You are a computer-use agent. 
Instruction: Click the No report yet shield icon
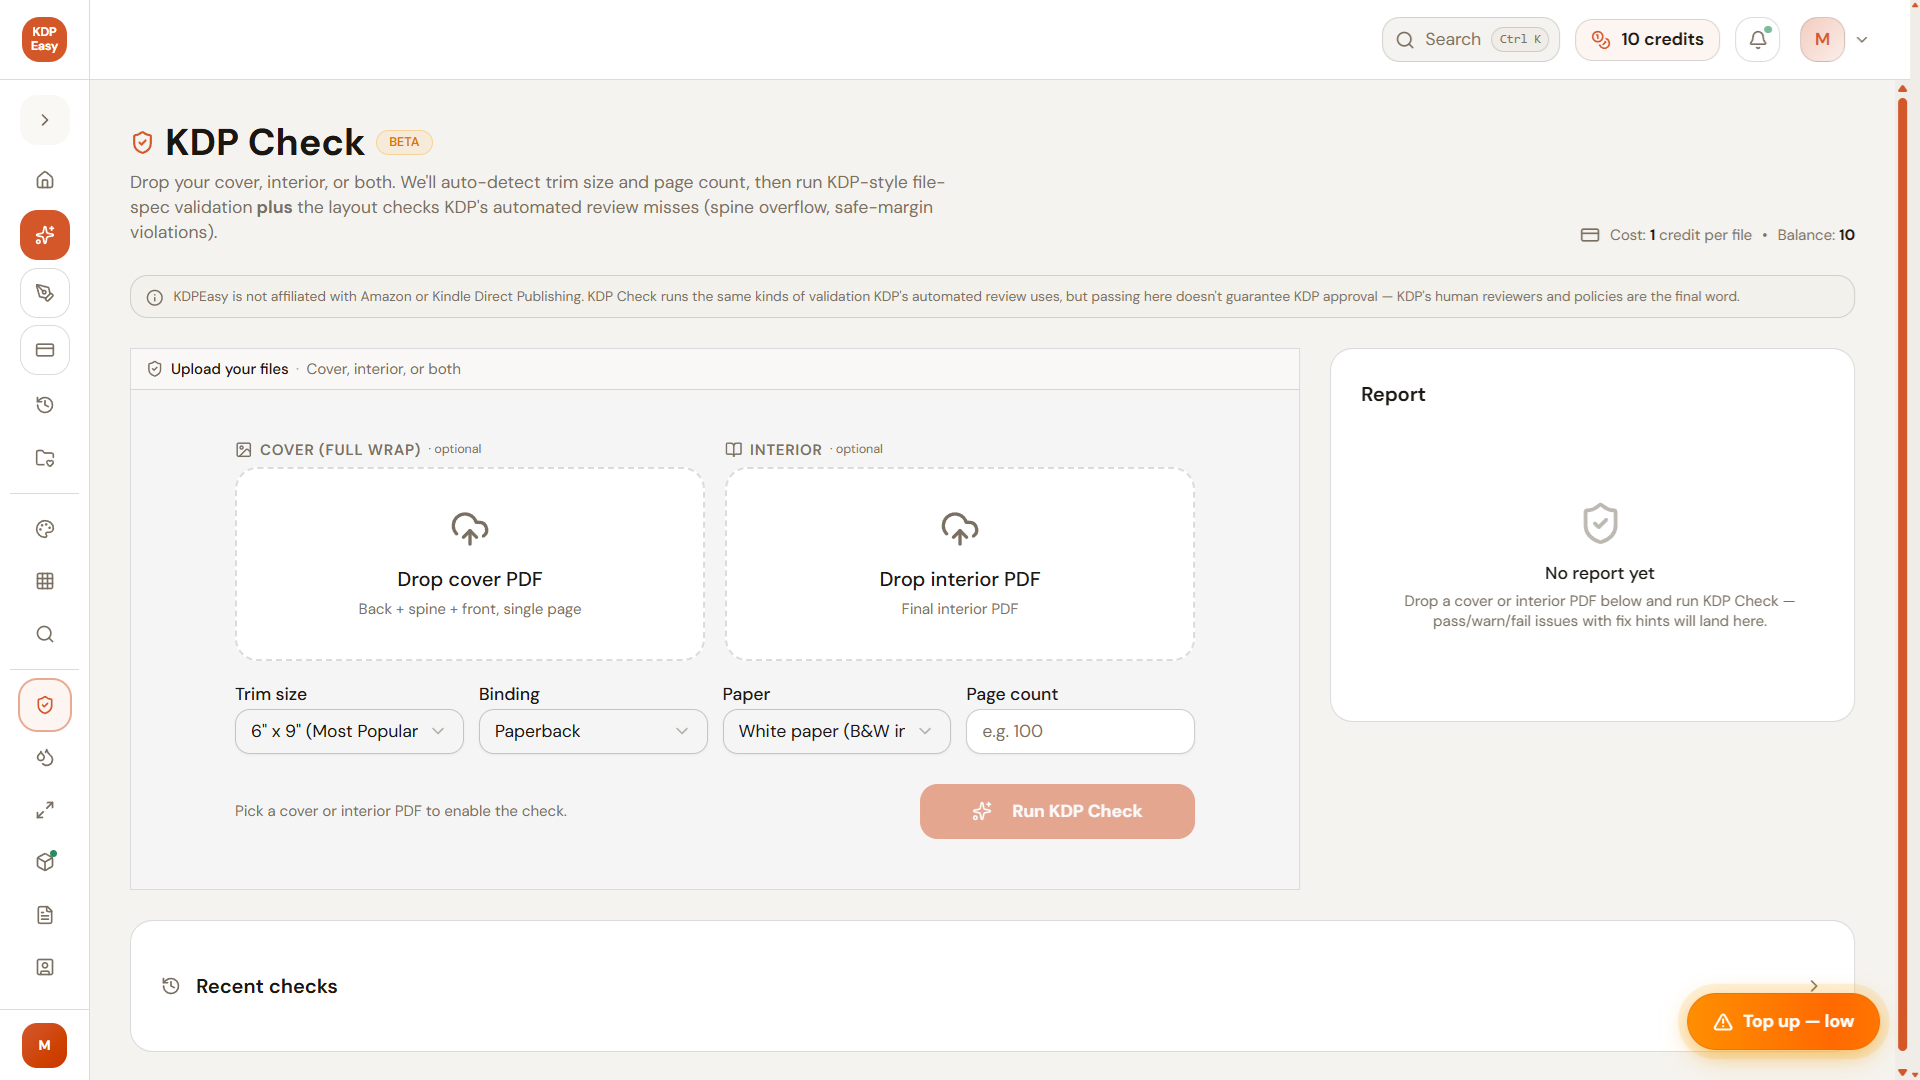(x=1600, y=523)
